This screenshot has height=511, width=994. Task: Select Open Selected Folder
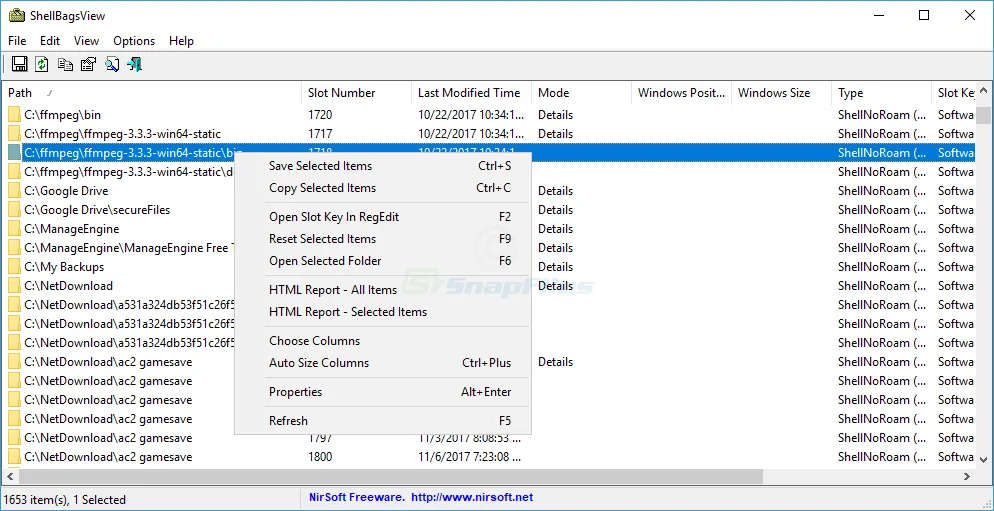(383, 261)
